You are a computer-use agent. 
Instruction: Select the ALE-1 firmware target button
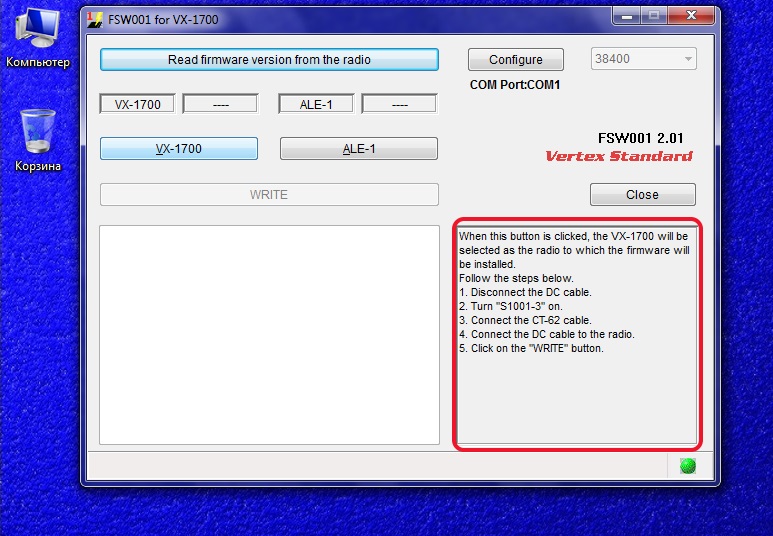click(359, 148)
